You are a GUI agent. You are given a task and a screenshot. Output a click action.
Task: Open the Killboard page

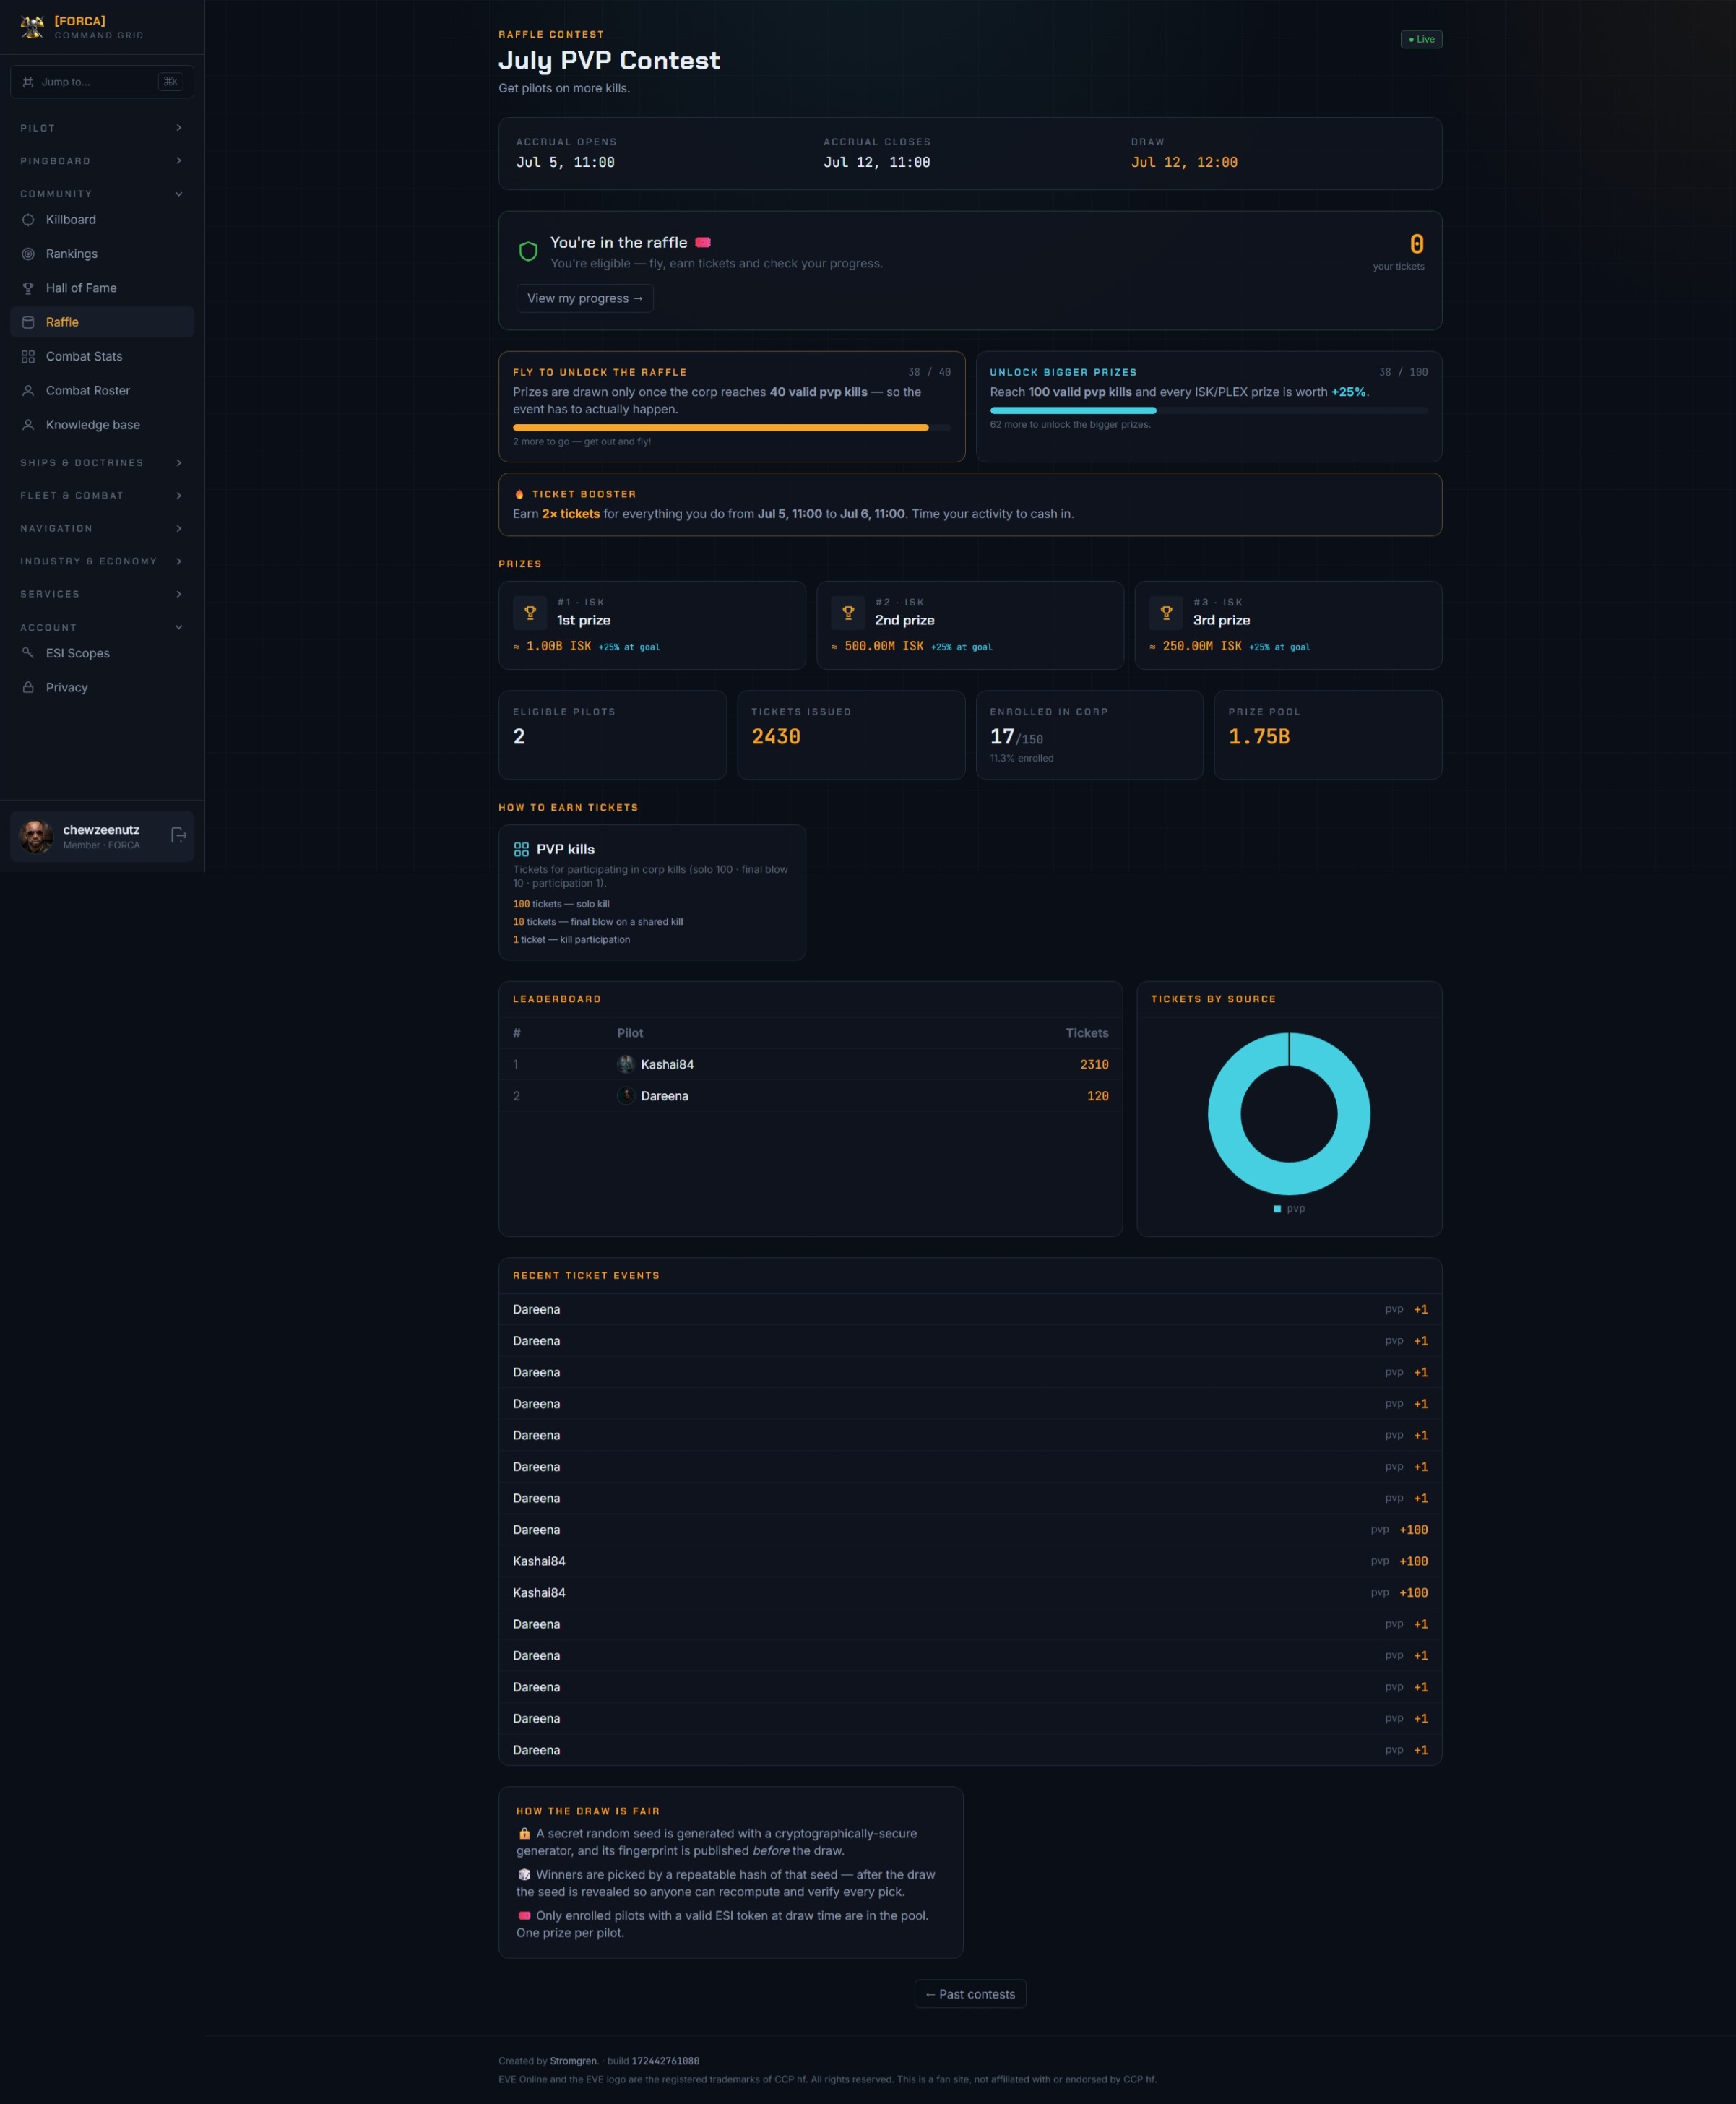tap(102, 220)
